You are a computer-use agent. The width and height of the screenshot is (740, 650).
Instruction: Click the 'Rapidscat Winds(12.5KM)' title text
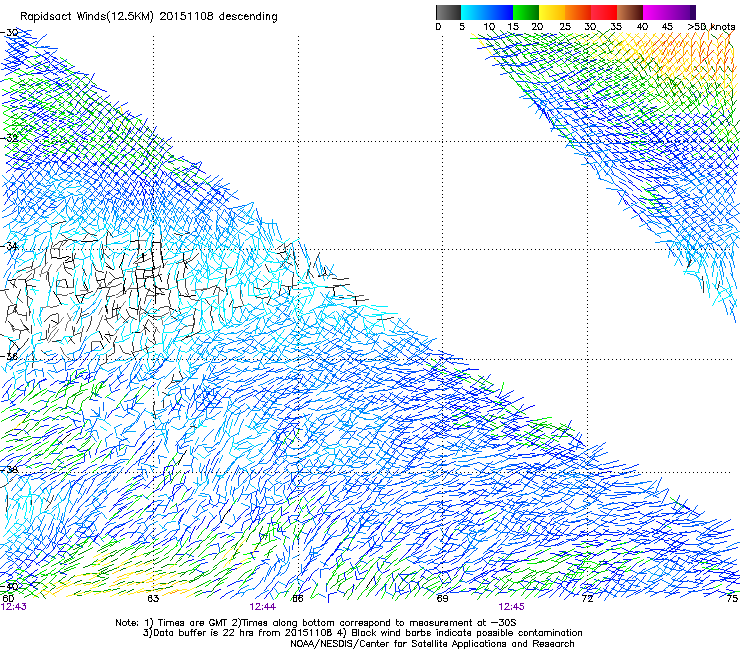point(87,17)
